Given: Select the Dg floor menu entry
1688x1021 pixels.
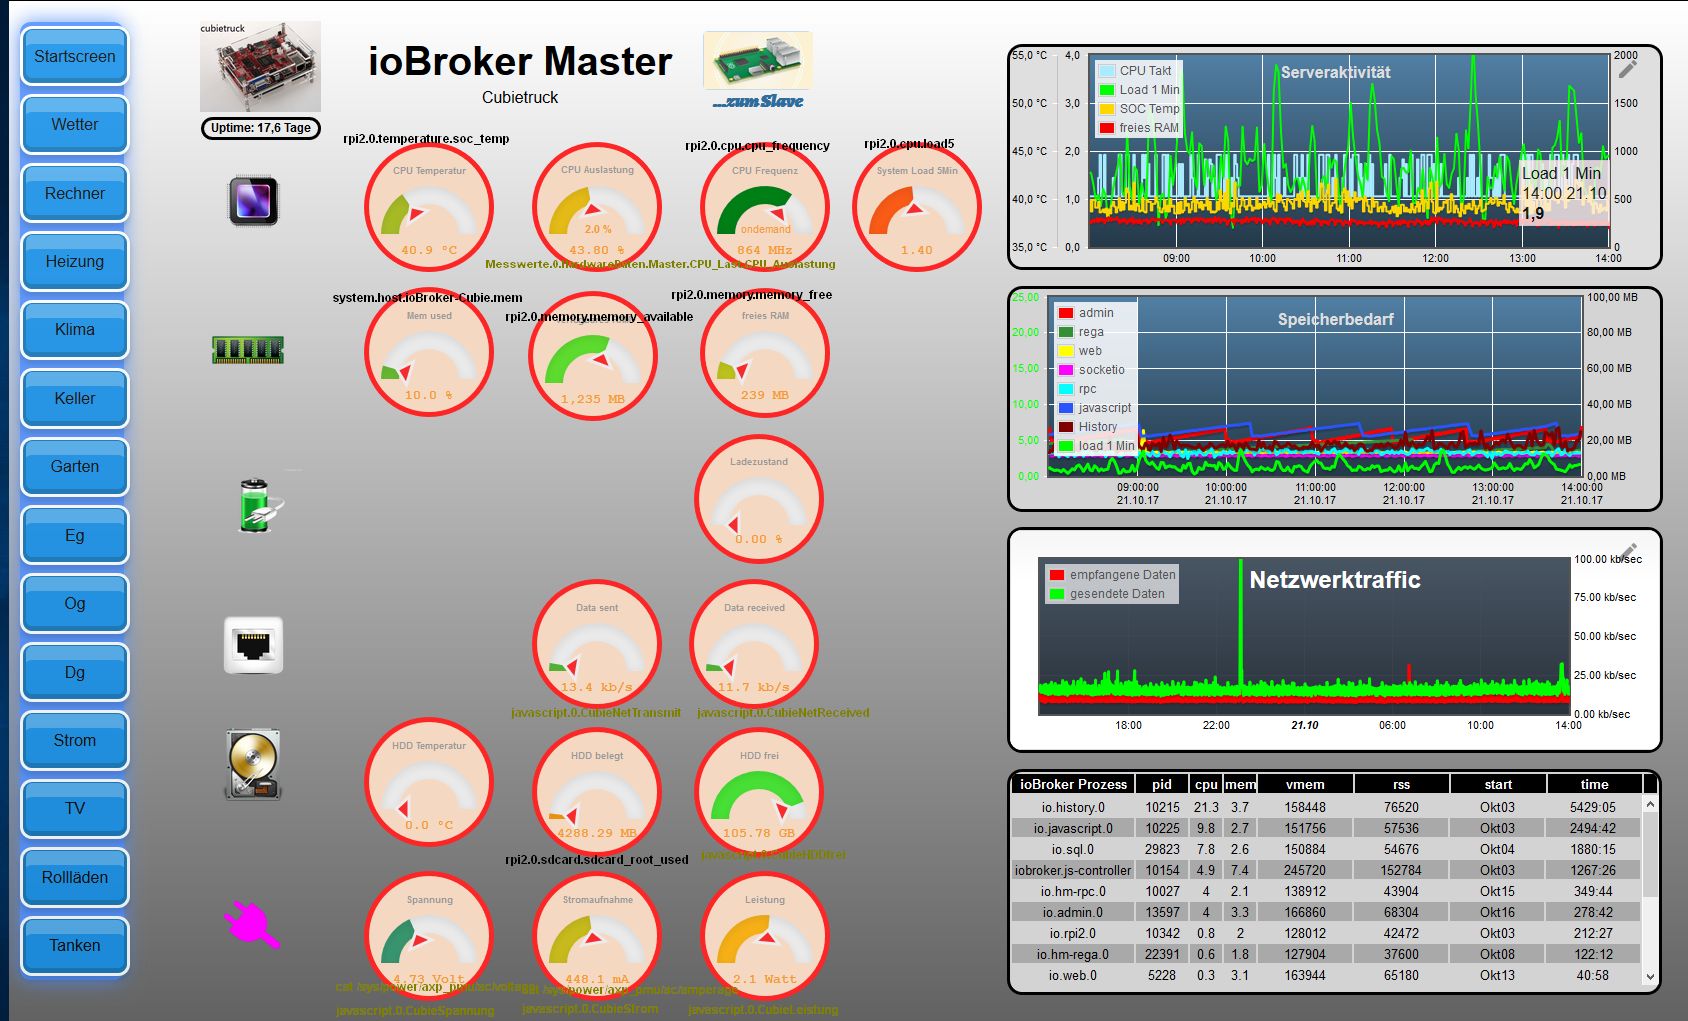Looking at the screenshot, I should tap(75, 673).
